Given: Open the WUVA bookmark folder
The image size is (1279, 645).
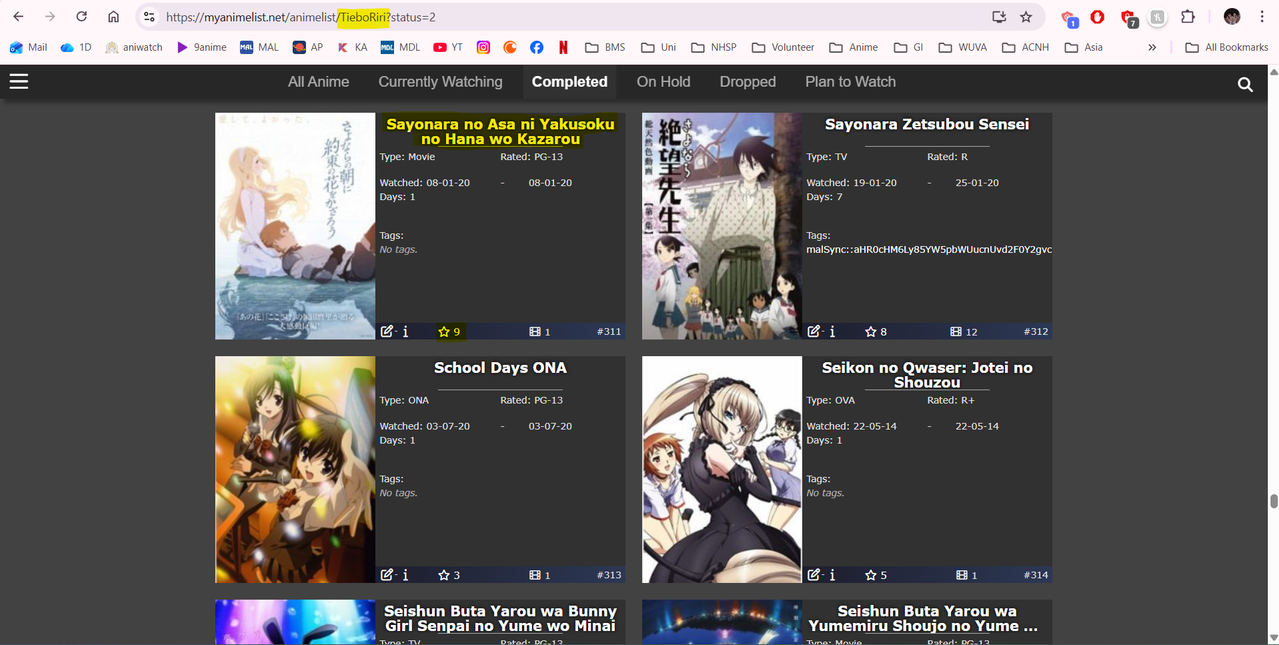Looking at the screenshot, I should point(962,47).
